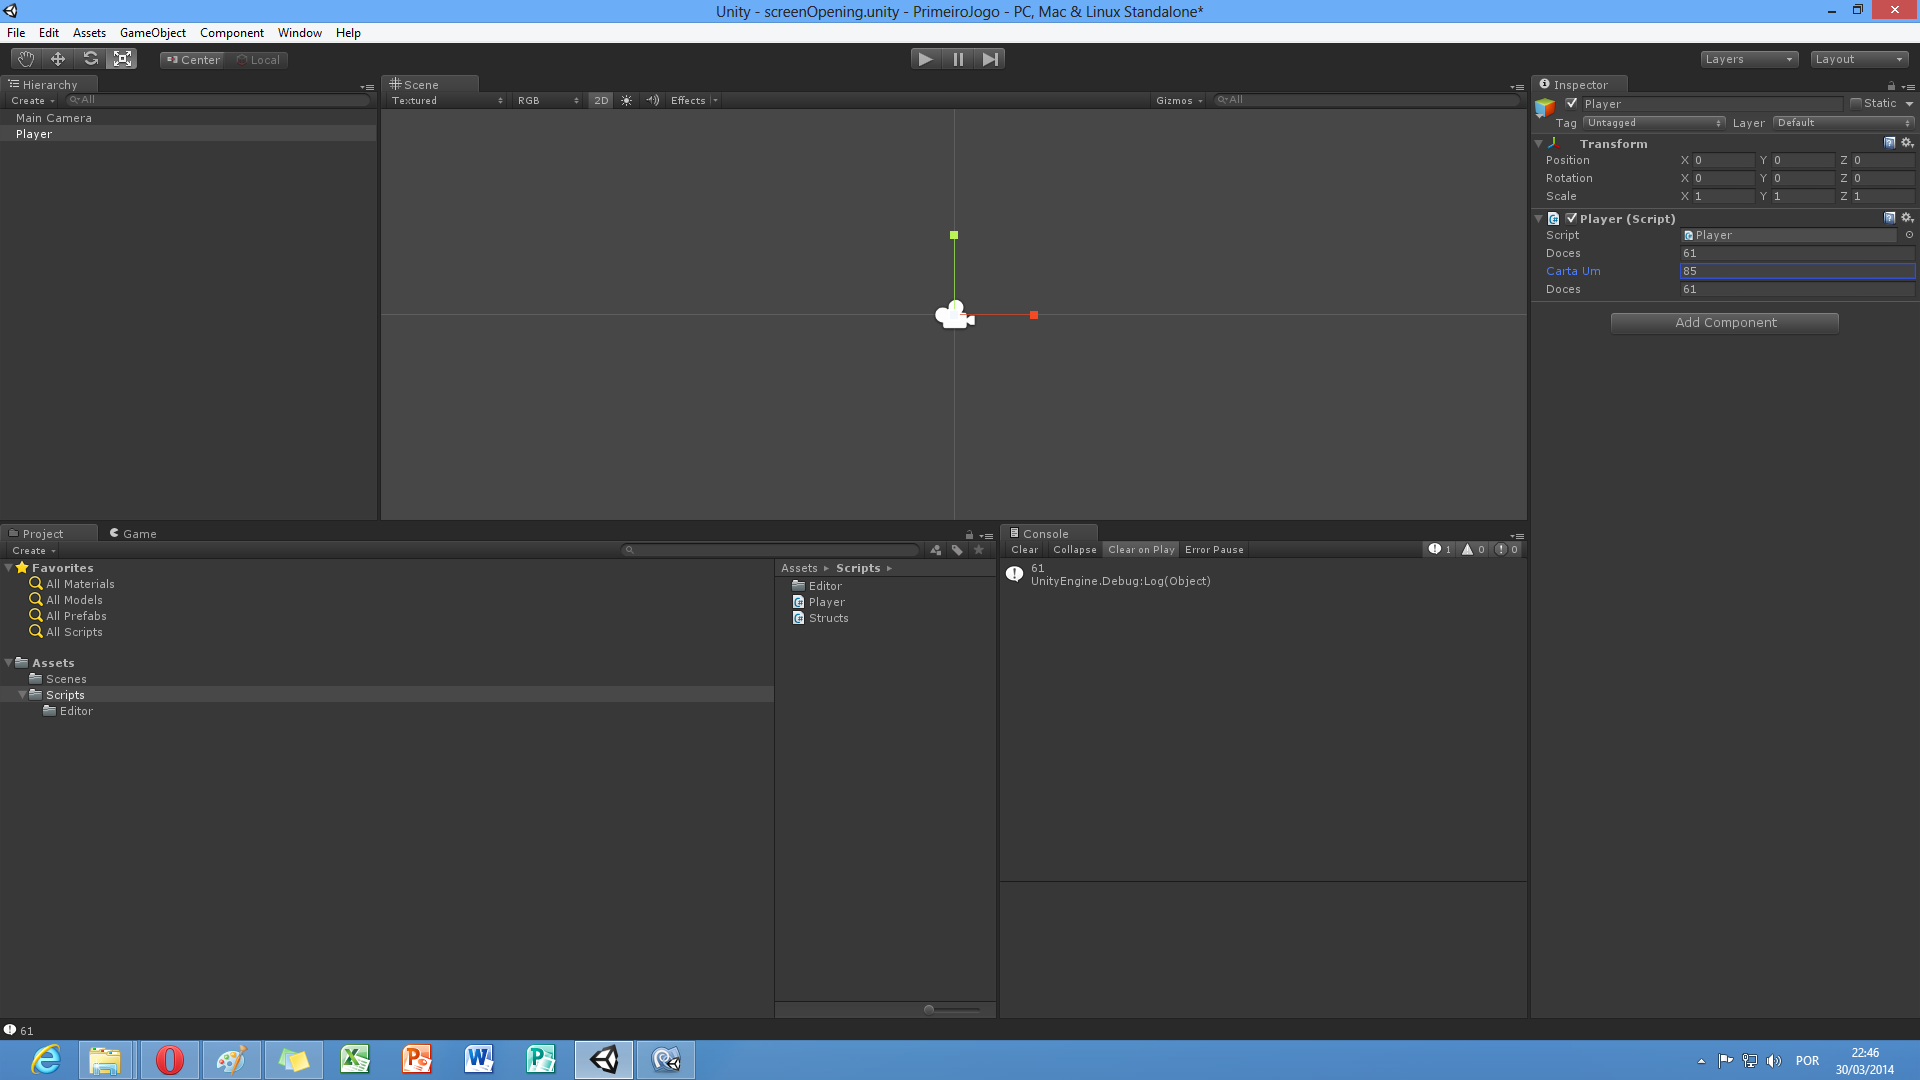This screenshot has width=1920, height=1080.
Task: Select the Hand tool in toolbar
Action: click(26, 59)
